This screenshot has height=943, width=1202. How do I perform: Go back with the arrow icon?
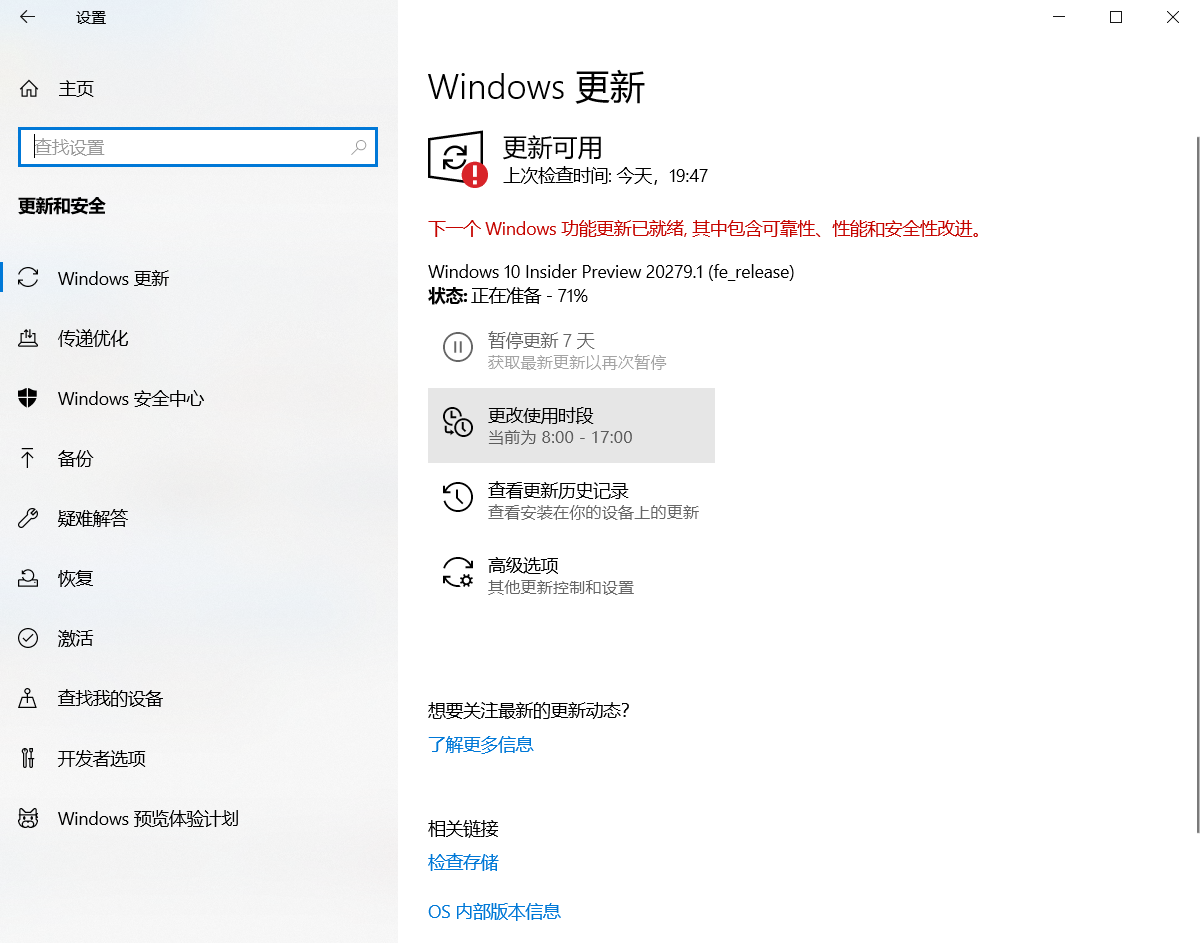tap(27, 17)
